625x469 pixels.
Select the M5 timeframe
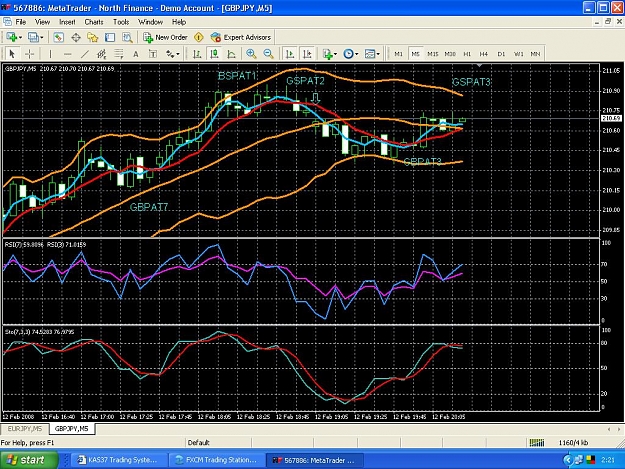tap(415, 54)
